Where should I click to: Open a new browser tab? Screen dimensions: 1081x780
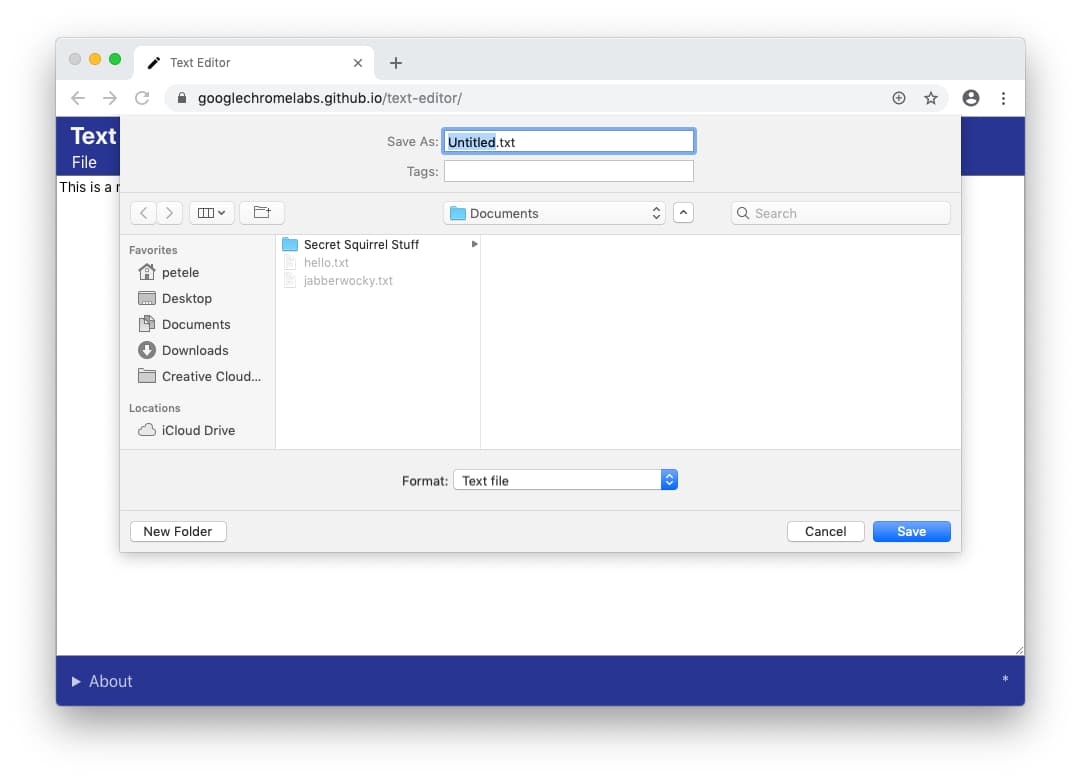tap(395, 62)
